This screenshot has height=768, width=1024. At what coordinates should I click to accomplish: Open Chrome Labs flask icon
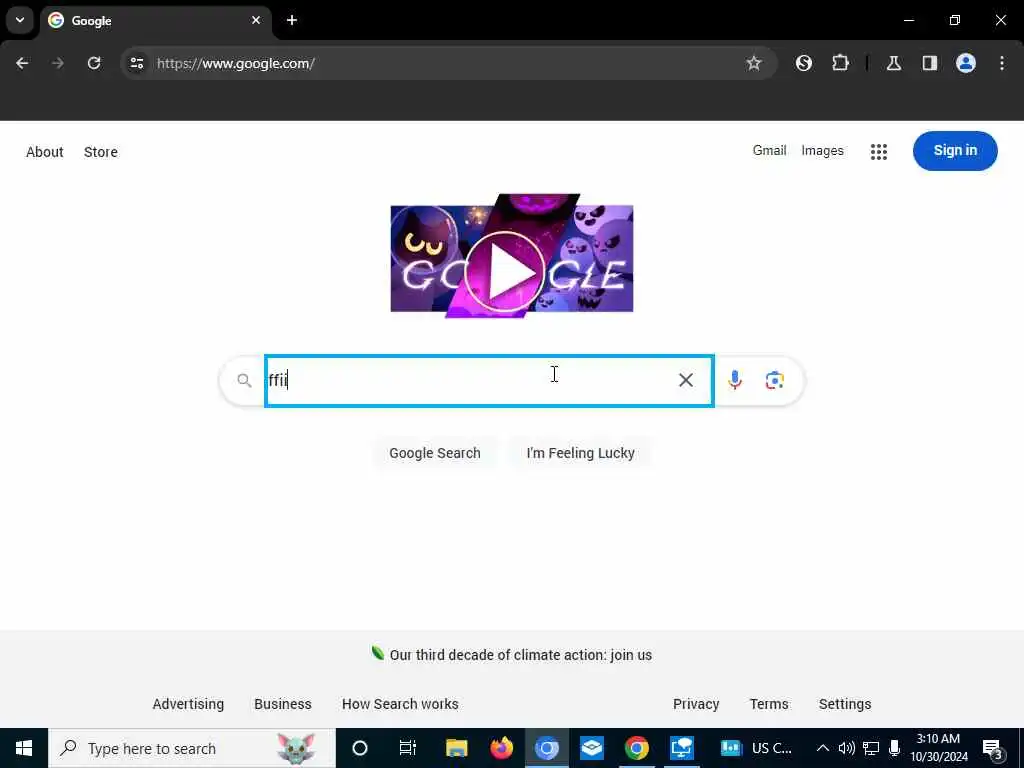point(894,63)
